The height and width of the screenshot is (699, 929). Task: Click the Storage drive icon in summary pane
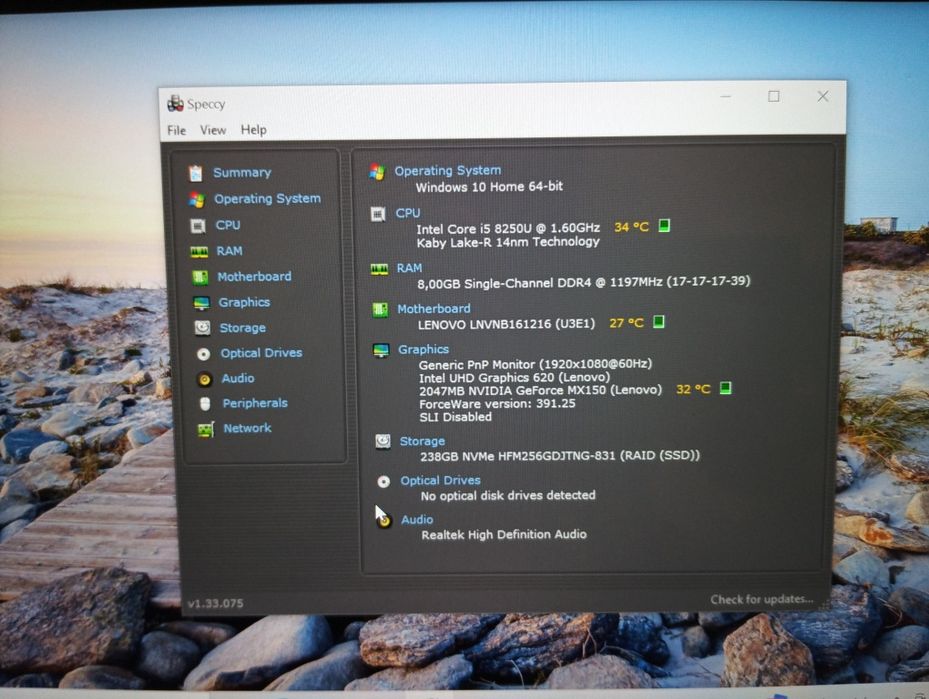click(x=383, y=441)
